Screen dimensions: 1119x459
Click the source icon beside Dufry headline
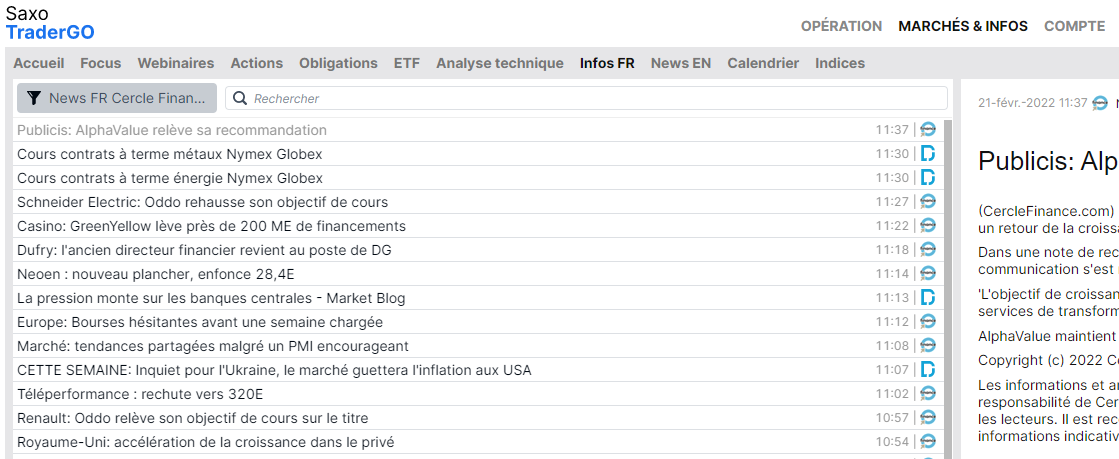[x=928, y=250]
